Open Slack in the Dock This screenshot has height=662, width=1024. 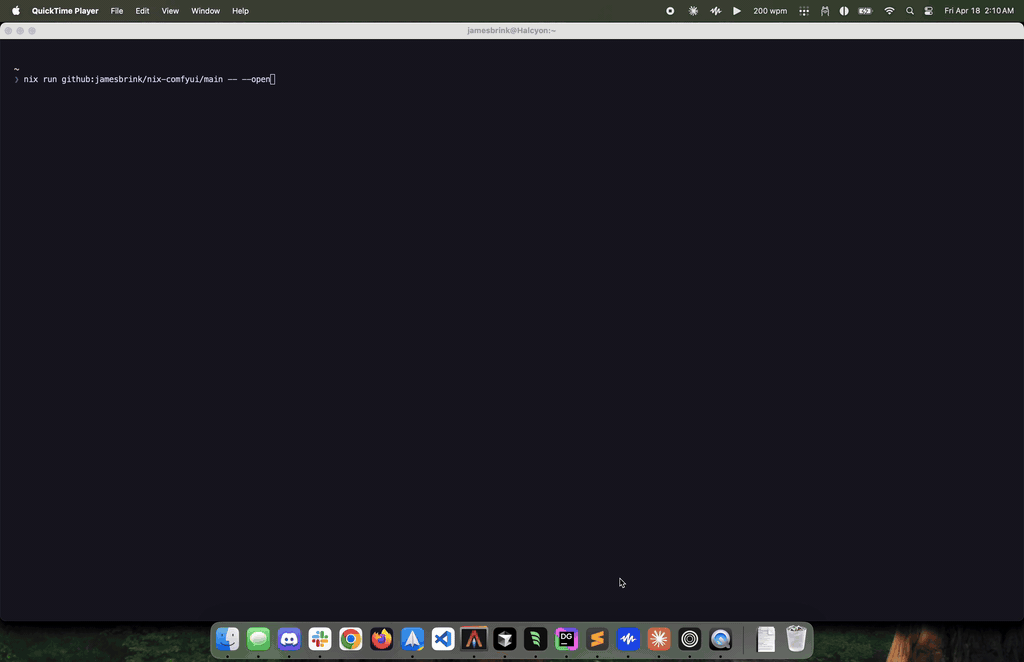point(320,639)
